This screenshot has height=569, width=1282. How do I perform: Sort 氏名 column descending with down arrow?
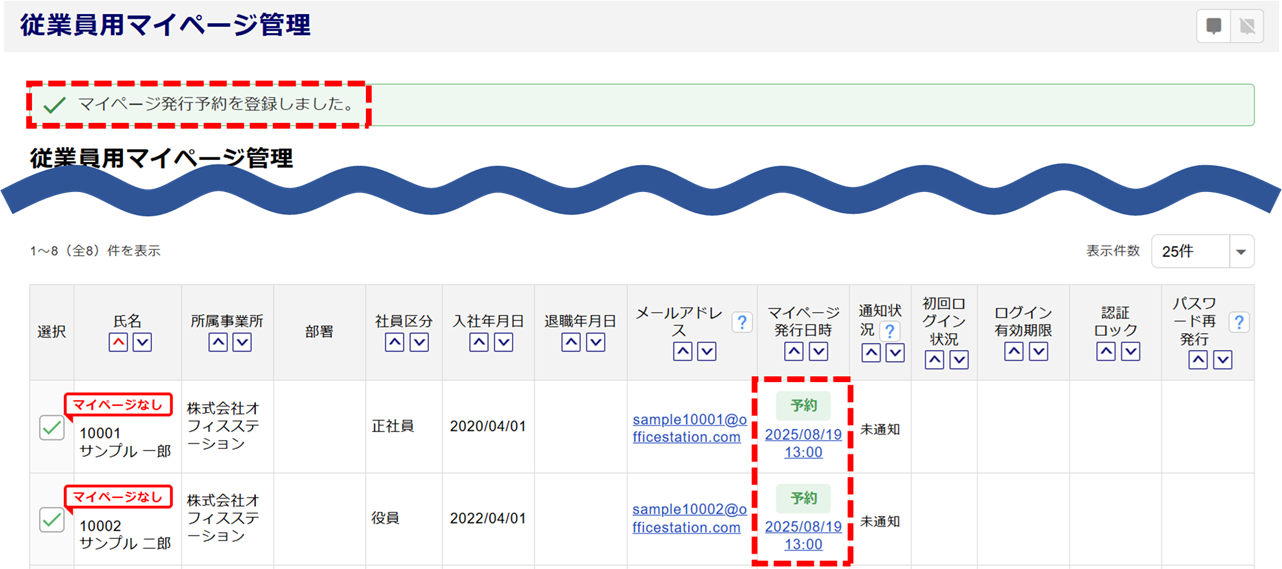click(142, 343)
